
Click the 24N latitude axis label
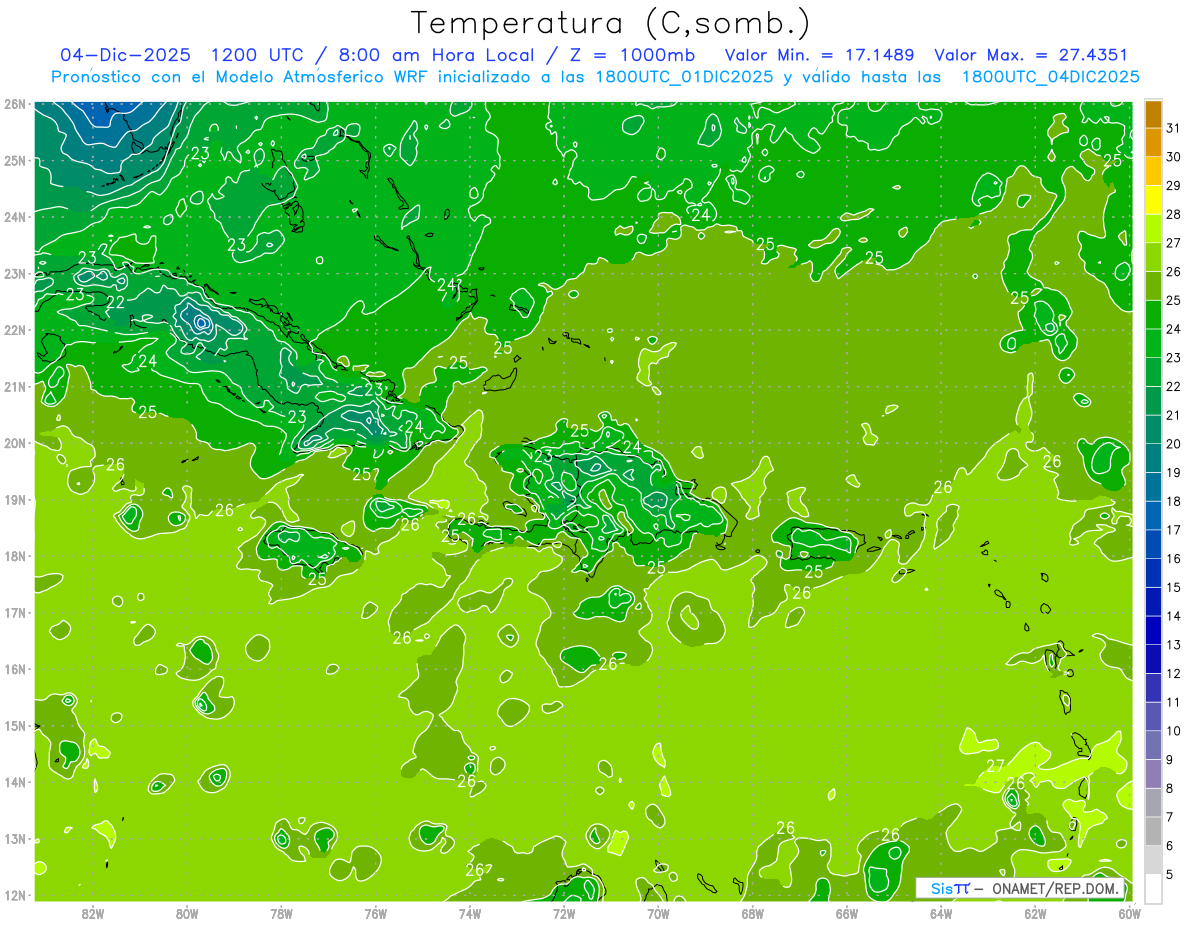(x=15, y=217)
